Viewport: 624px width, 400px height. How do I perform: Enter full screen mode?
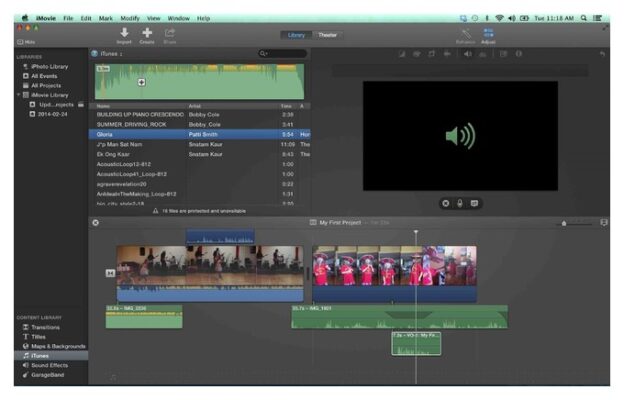(605, 28)
